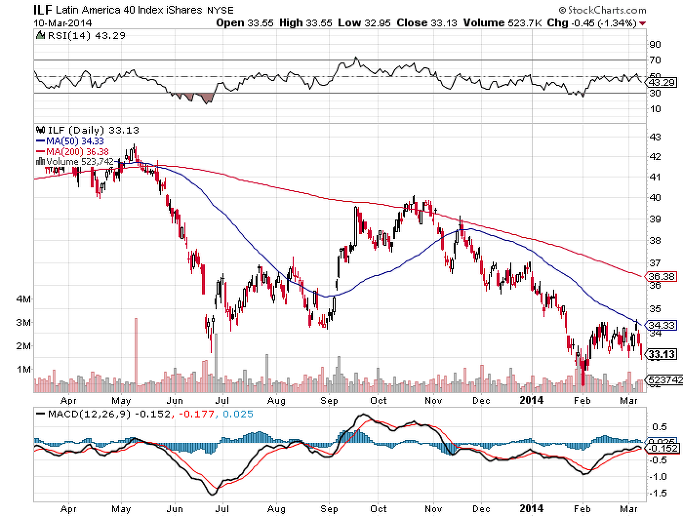
Task: Click the red down-triangle beside the Chg value
Action: click(643, 23)
